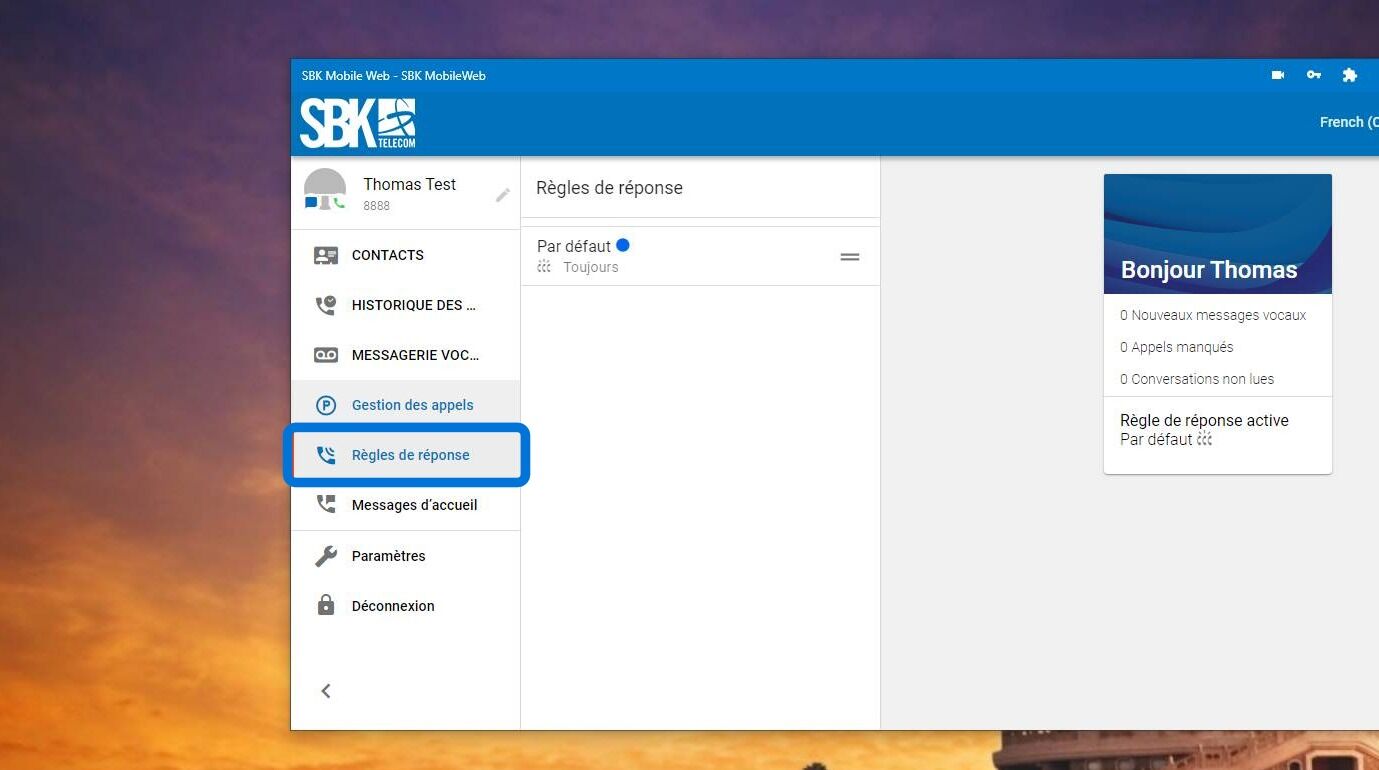Click the Déconnexion padlock icon
This screenshot has height=770, width=1379.
(326, 605)
